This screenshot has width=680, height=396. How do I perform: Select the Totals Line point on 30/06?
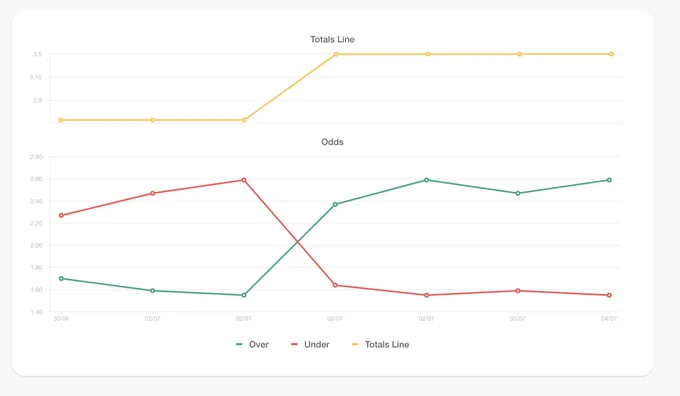pyautogui.click(x=61, y=120)
